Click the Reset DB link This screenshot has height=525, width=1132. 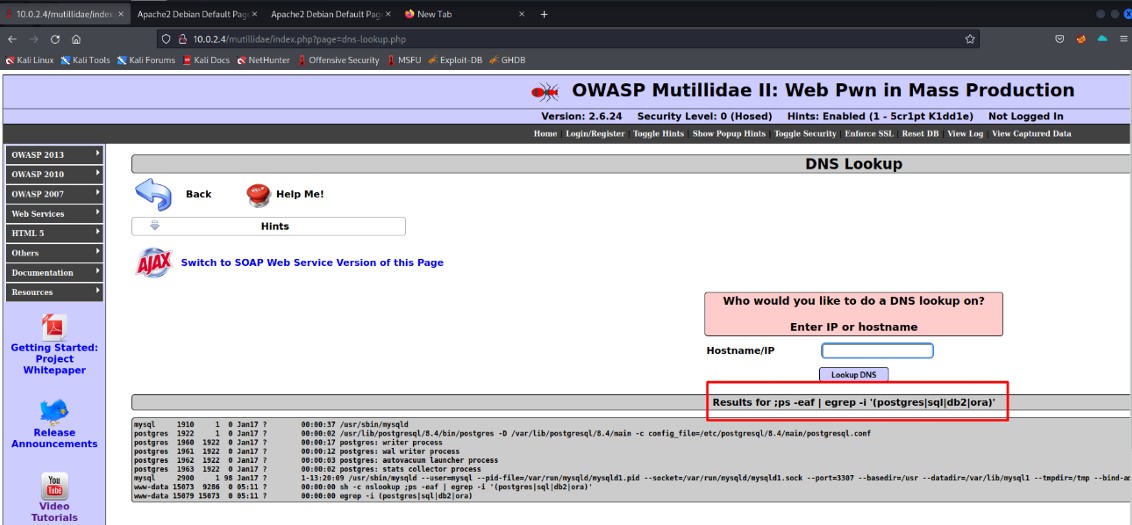pos(920,134)
